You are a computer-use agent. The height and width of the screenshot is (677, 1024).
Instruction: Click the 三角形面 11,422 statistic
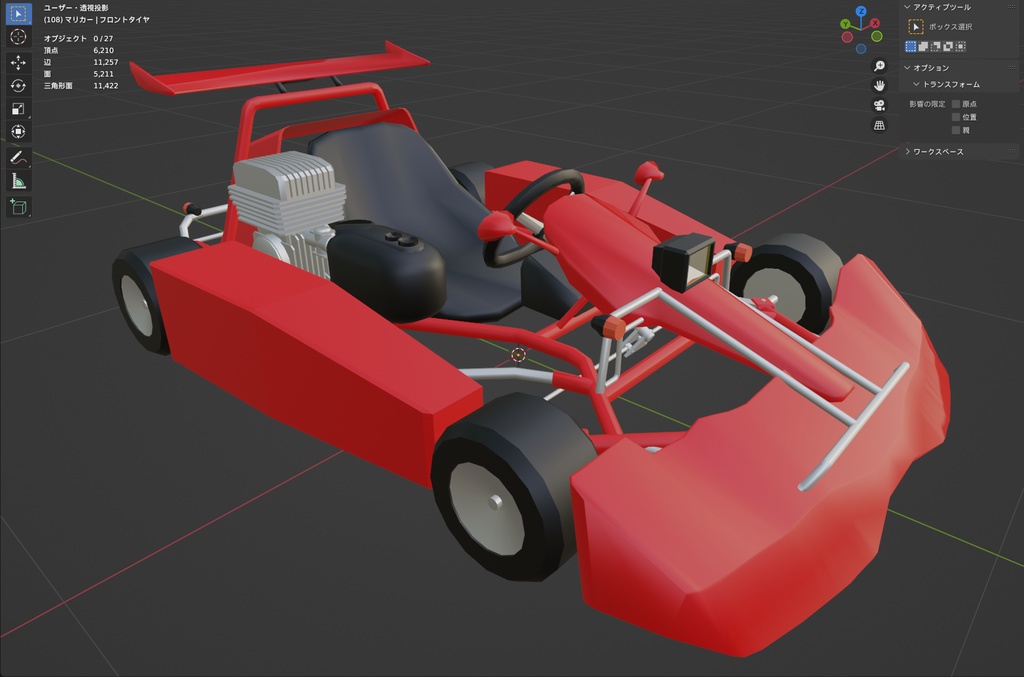click(81, 86)
